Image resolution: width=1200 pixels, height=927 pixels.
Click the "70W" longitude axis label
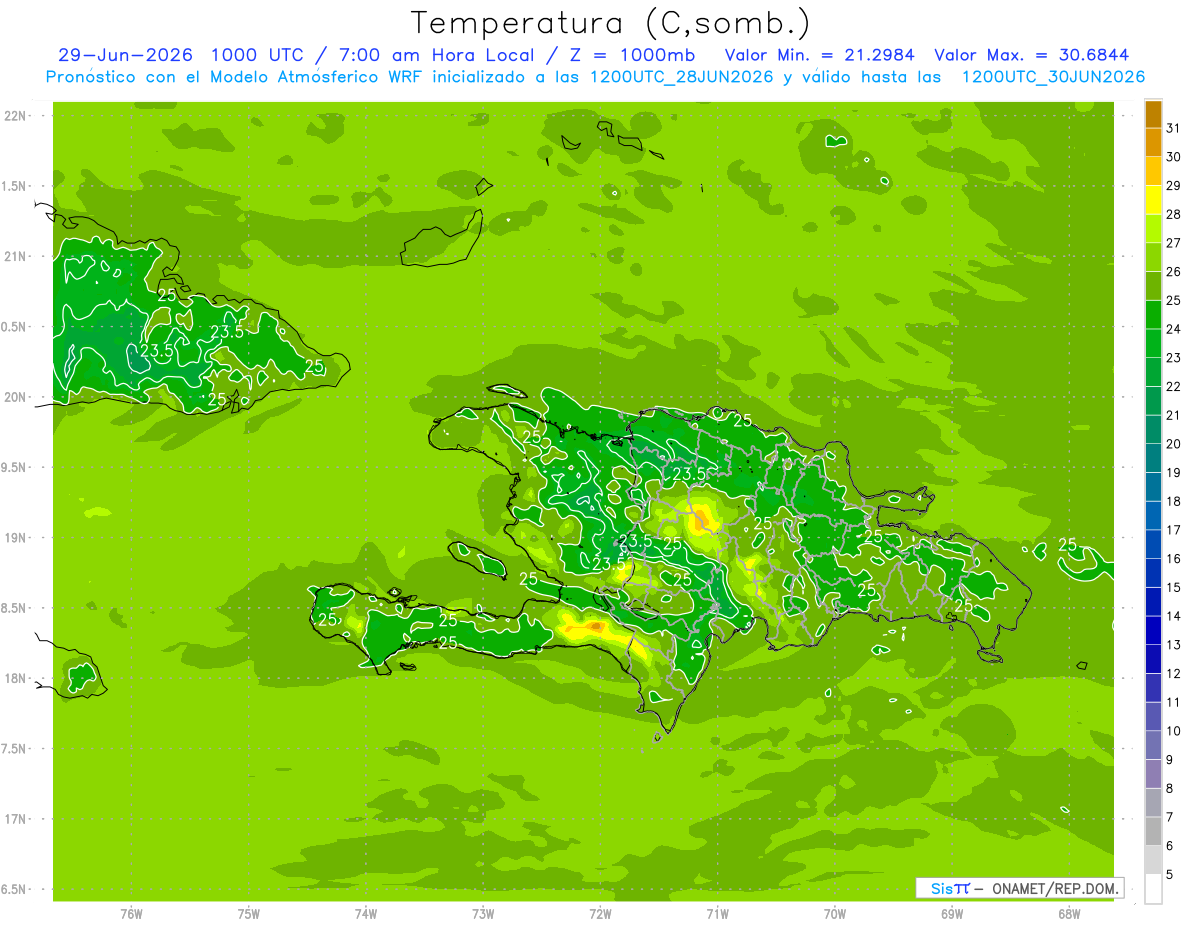click(835, 914)
